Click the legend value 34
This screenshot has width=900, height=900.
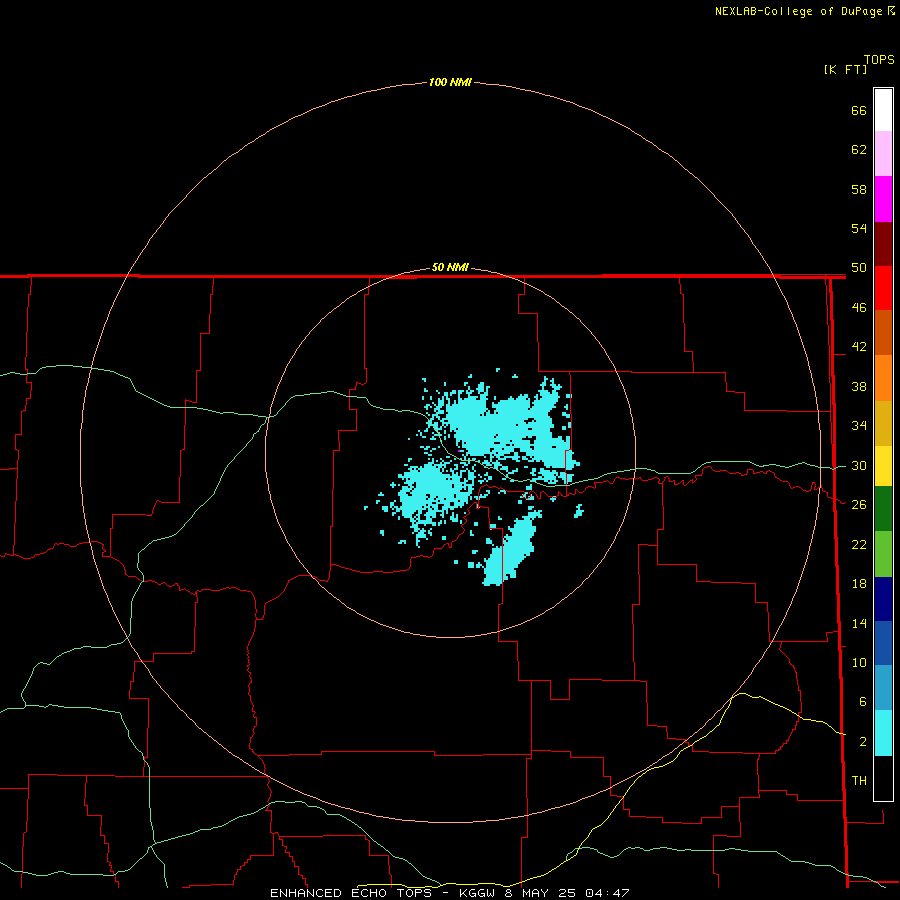click(859, 425)
